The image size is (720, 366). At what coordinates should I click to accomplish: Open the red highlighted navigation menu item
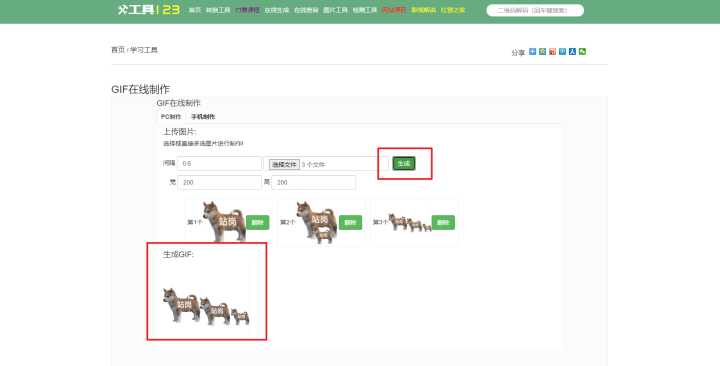(x=394, y=10)
